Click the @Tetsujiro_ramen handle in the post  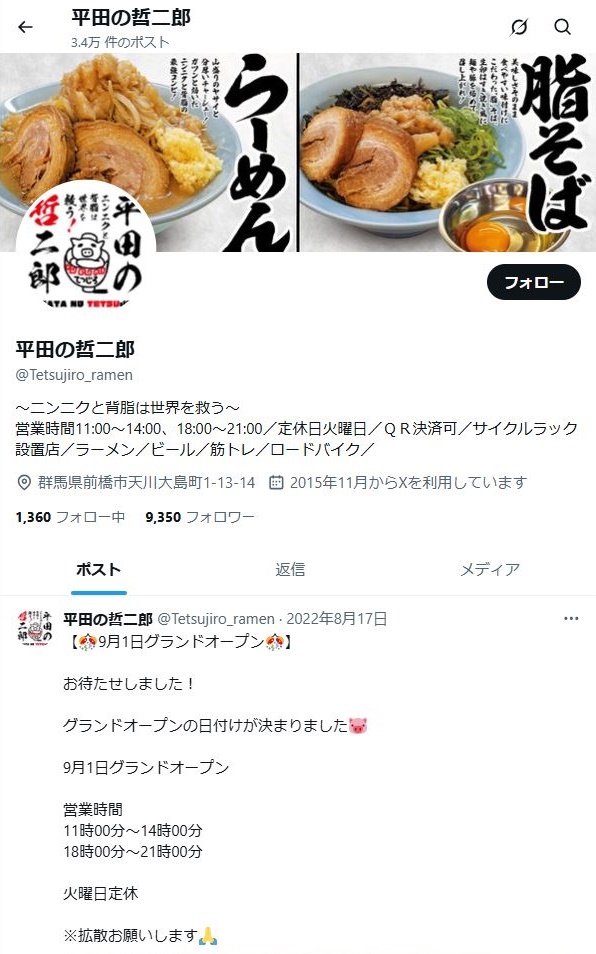pos(216,619)
